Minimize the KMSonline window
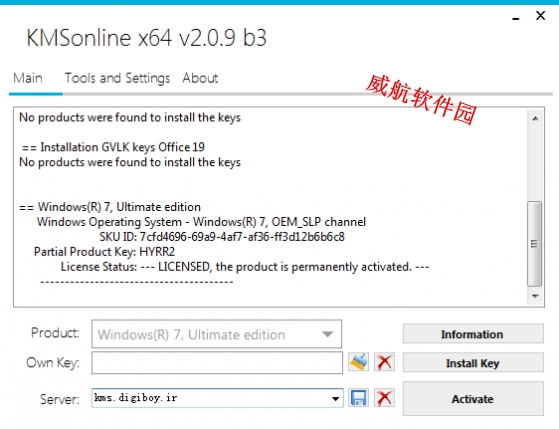This screenshot has height=429, width=559. click(516, 17)
